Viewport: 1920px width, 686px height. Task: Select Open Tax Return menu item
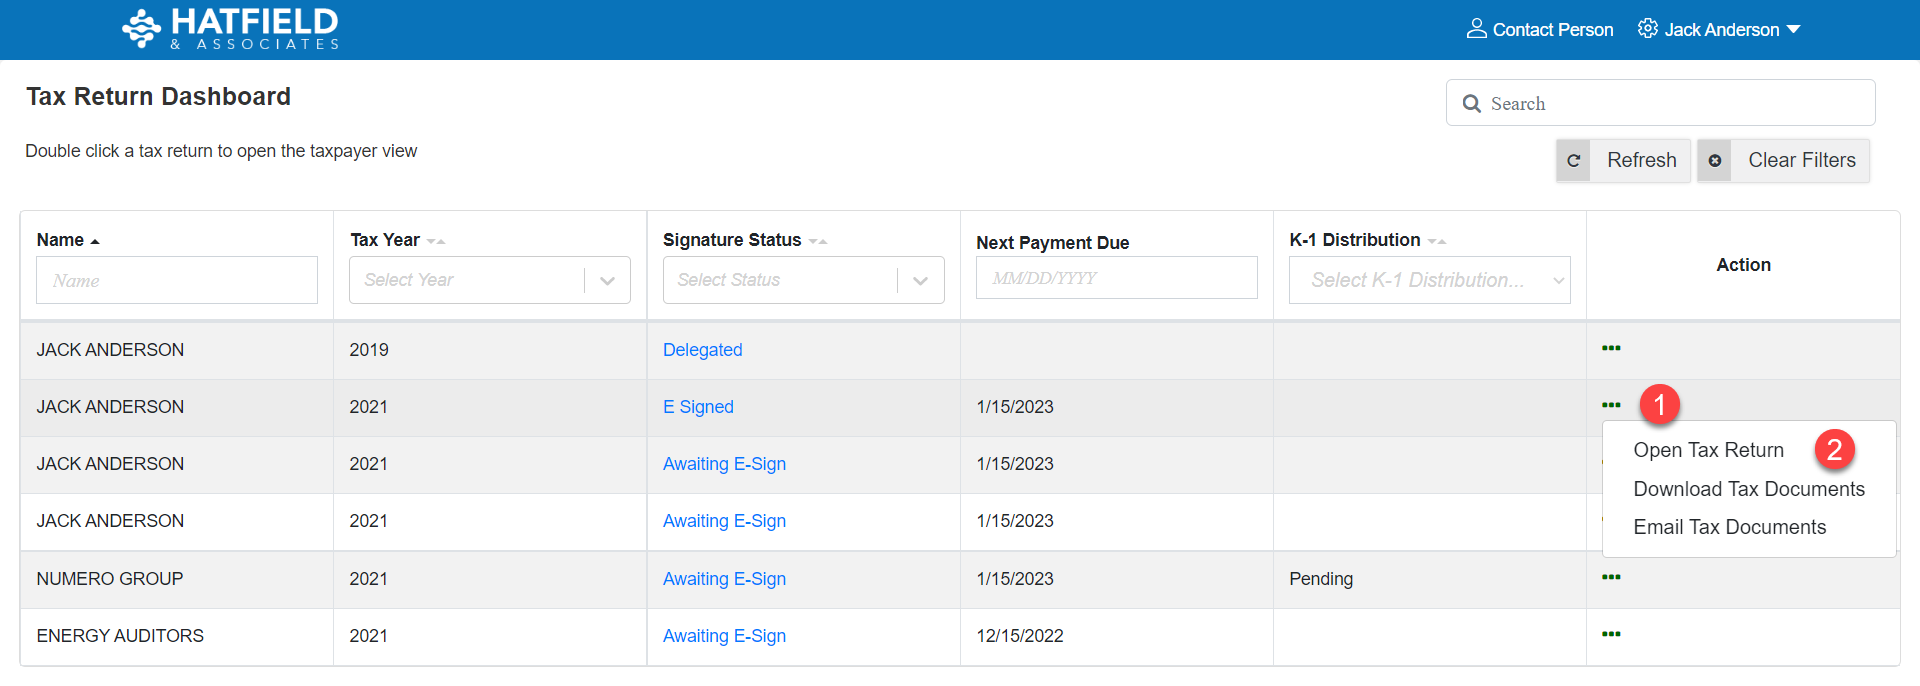(1708, 450)
